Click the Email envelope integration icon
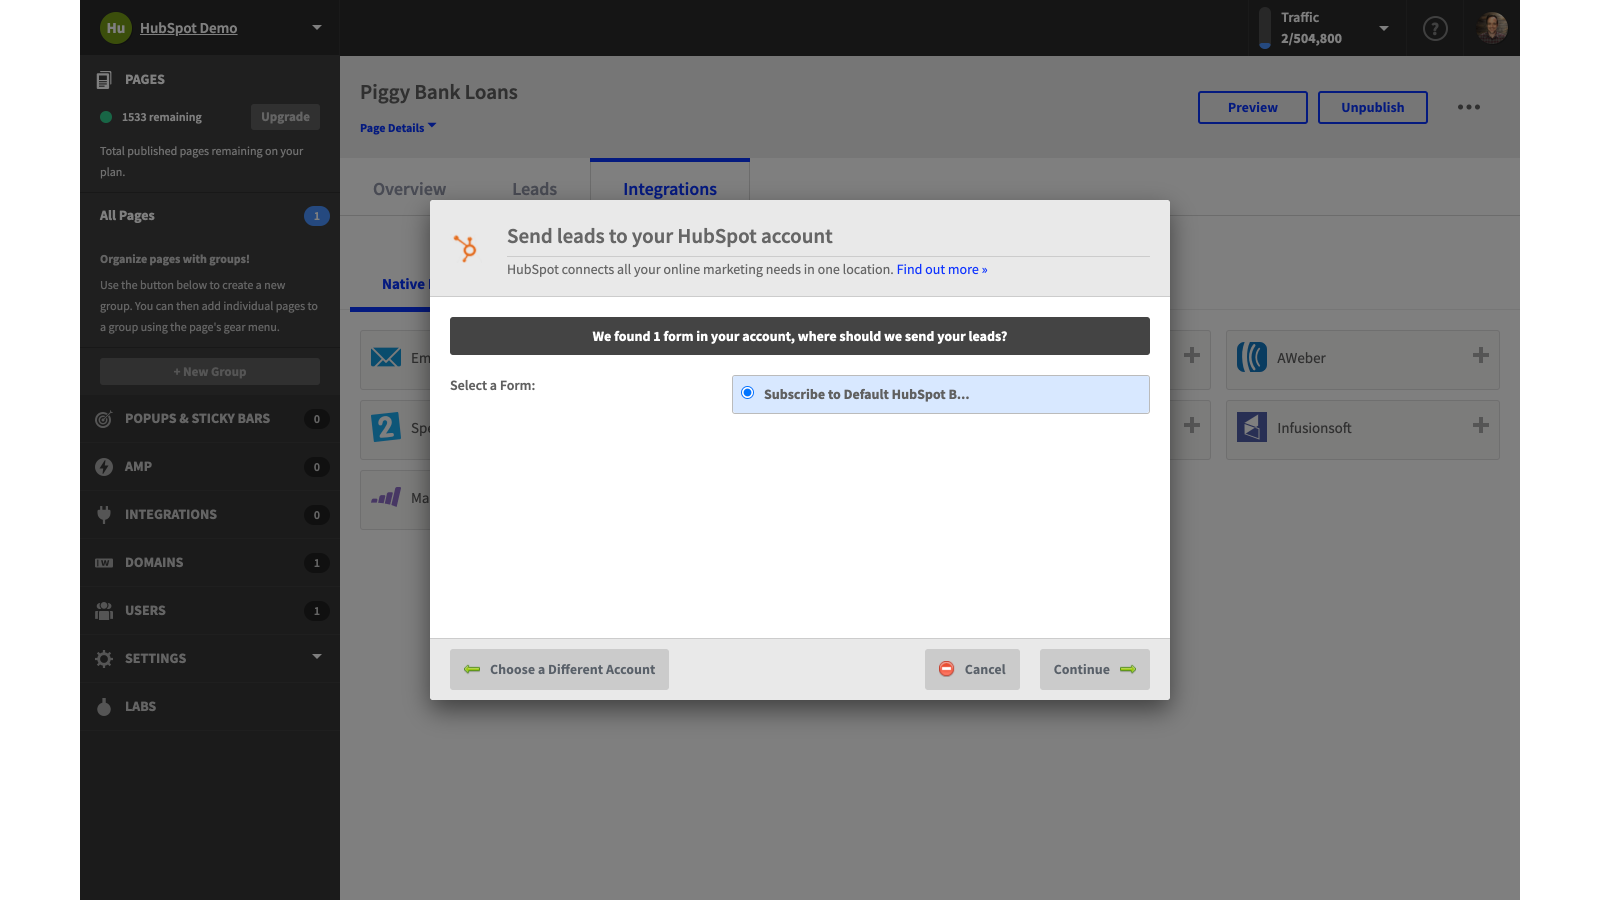The image size is (1600, 900). [386, 358]
